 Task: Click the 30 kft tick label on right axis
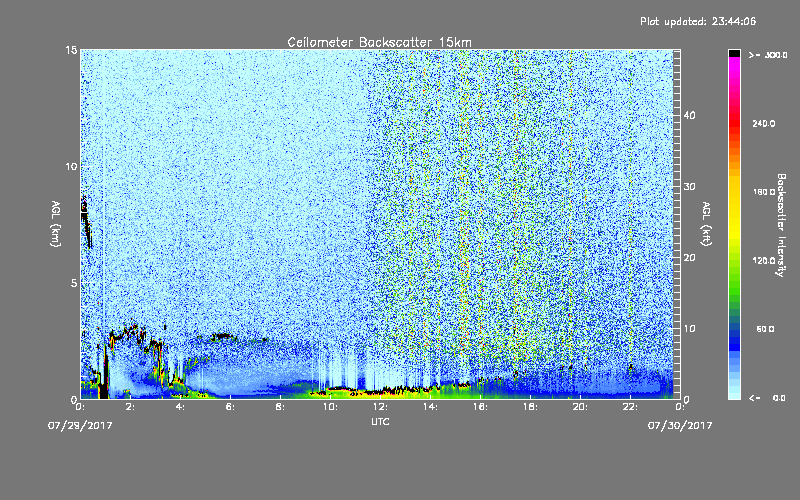[689, 186]
